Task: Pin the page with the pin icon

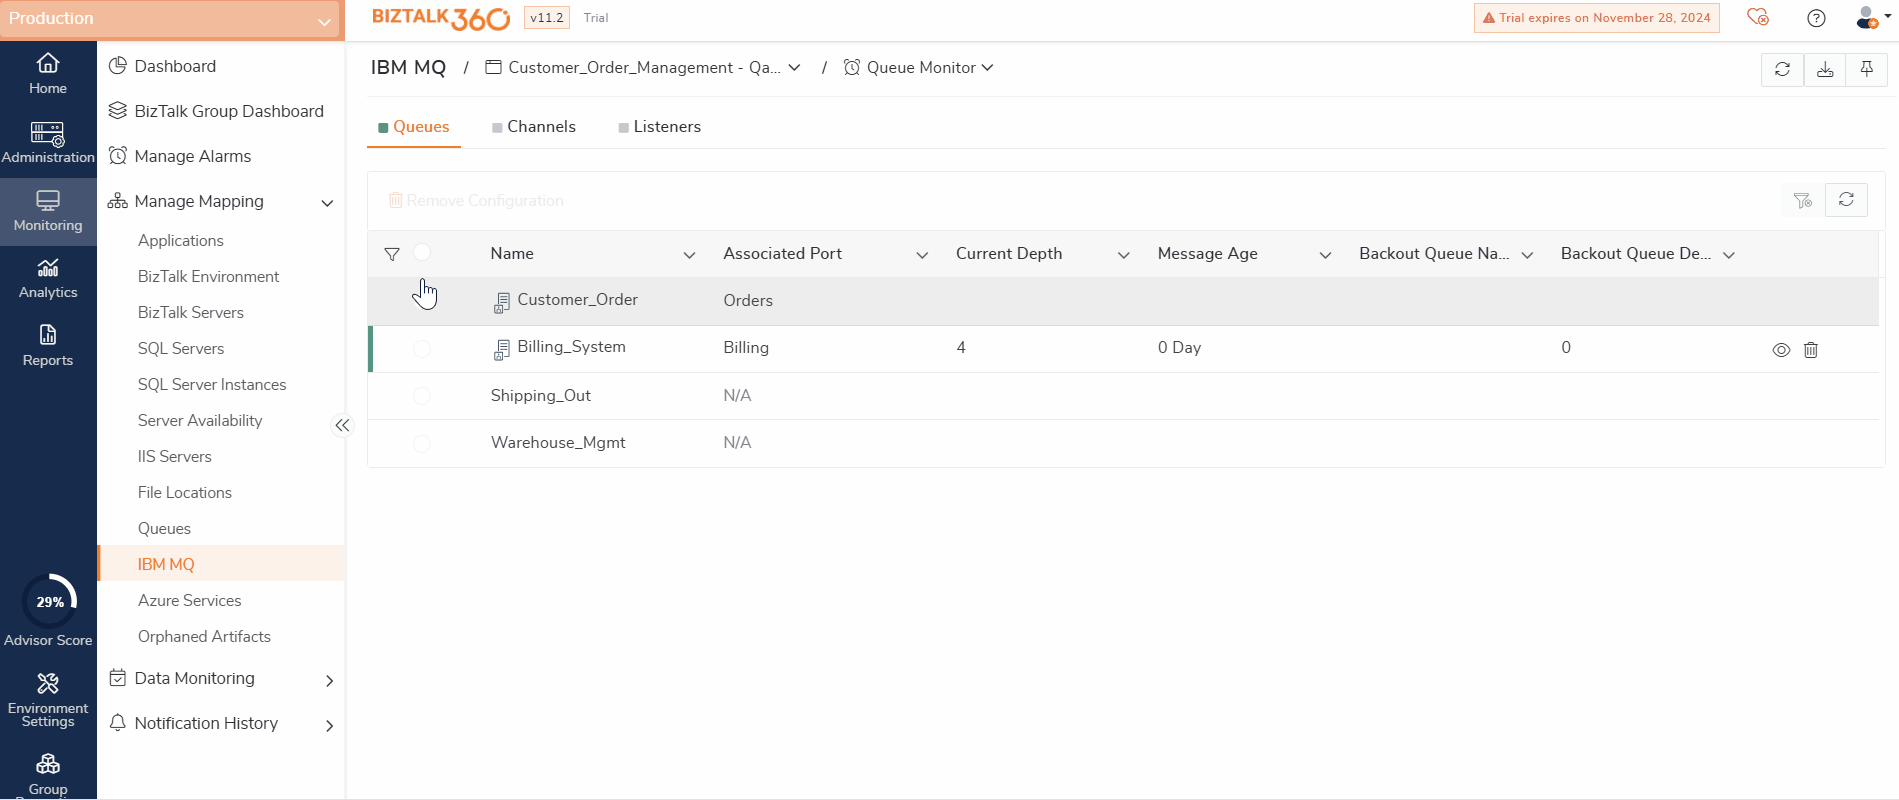Action: pos(1866,69)
